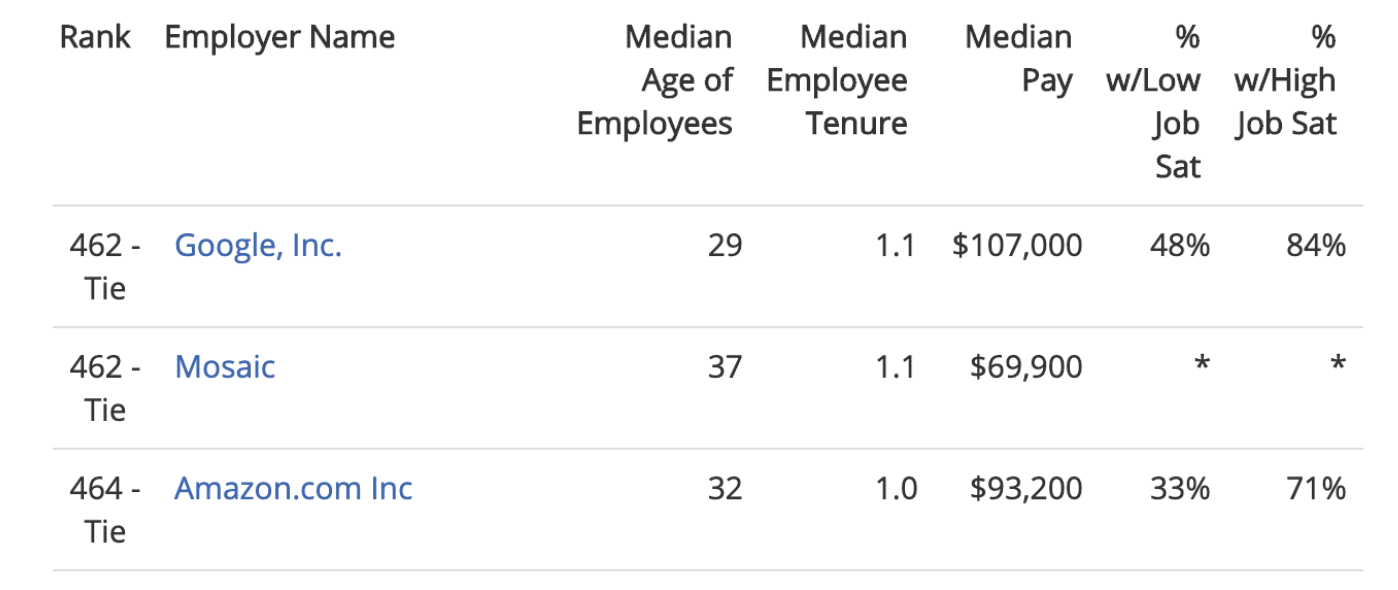Screen dimensions: 1398x590
Task: Select the Rank column header
Action: (95, 38)
